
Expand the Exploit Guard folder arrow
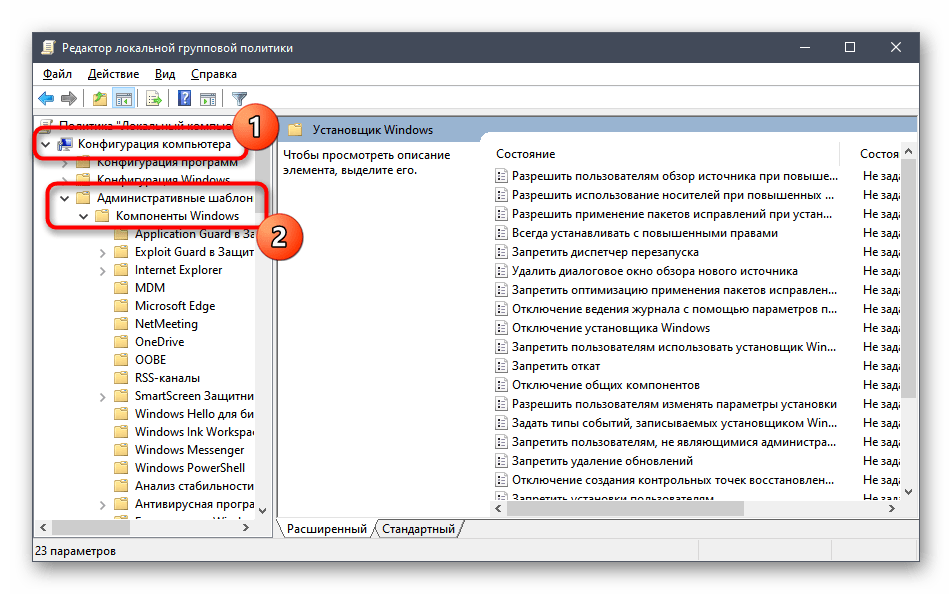103,252
